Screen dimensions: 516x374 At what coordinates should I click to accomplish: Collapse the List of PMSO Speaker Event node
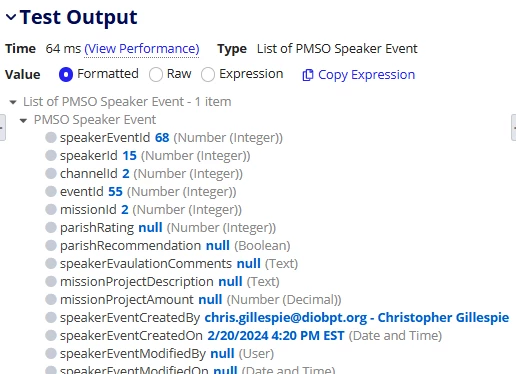point(13,102)
